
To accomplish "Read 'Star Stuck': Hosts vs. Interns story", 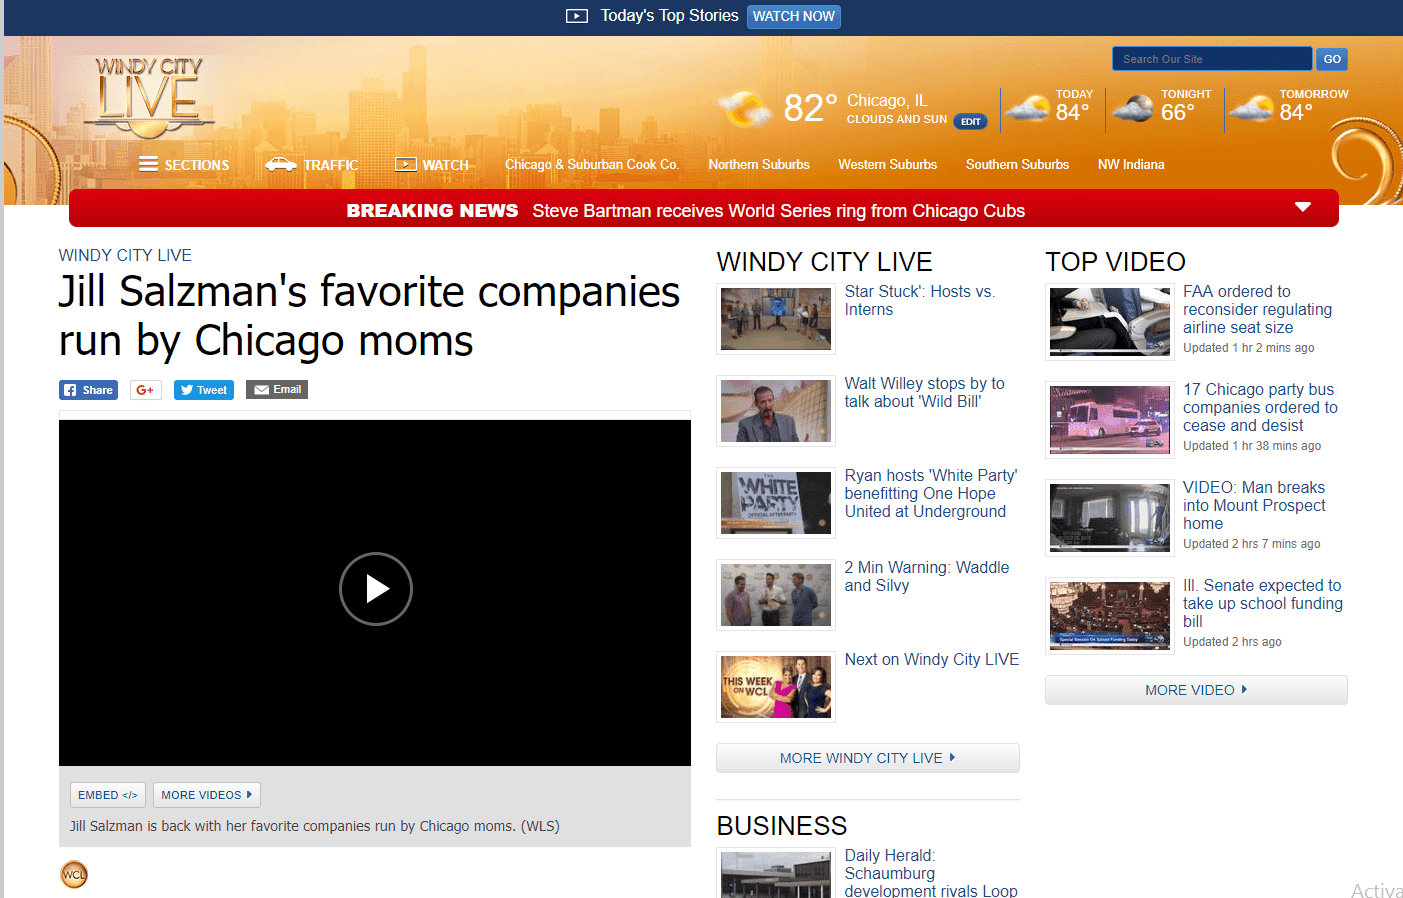I will point(920,301).
